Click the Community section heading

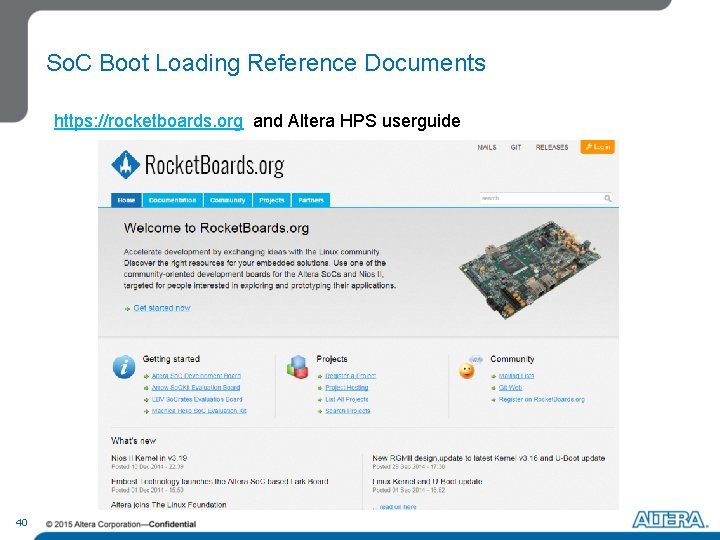pos(512,359)
